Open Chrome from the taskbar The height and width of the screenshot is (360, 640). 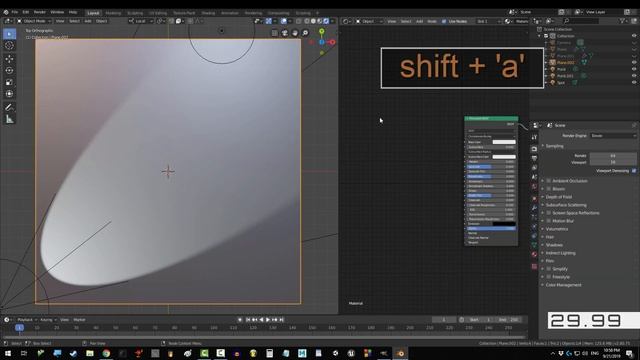point(106,353)
